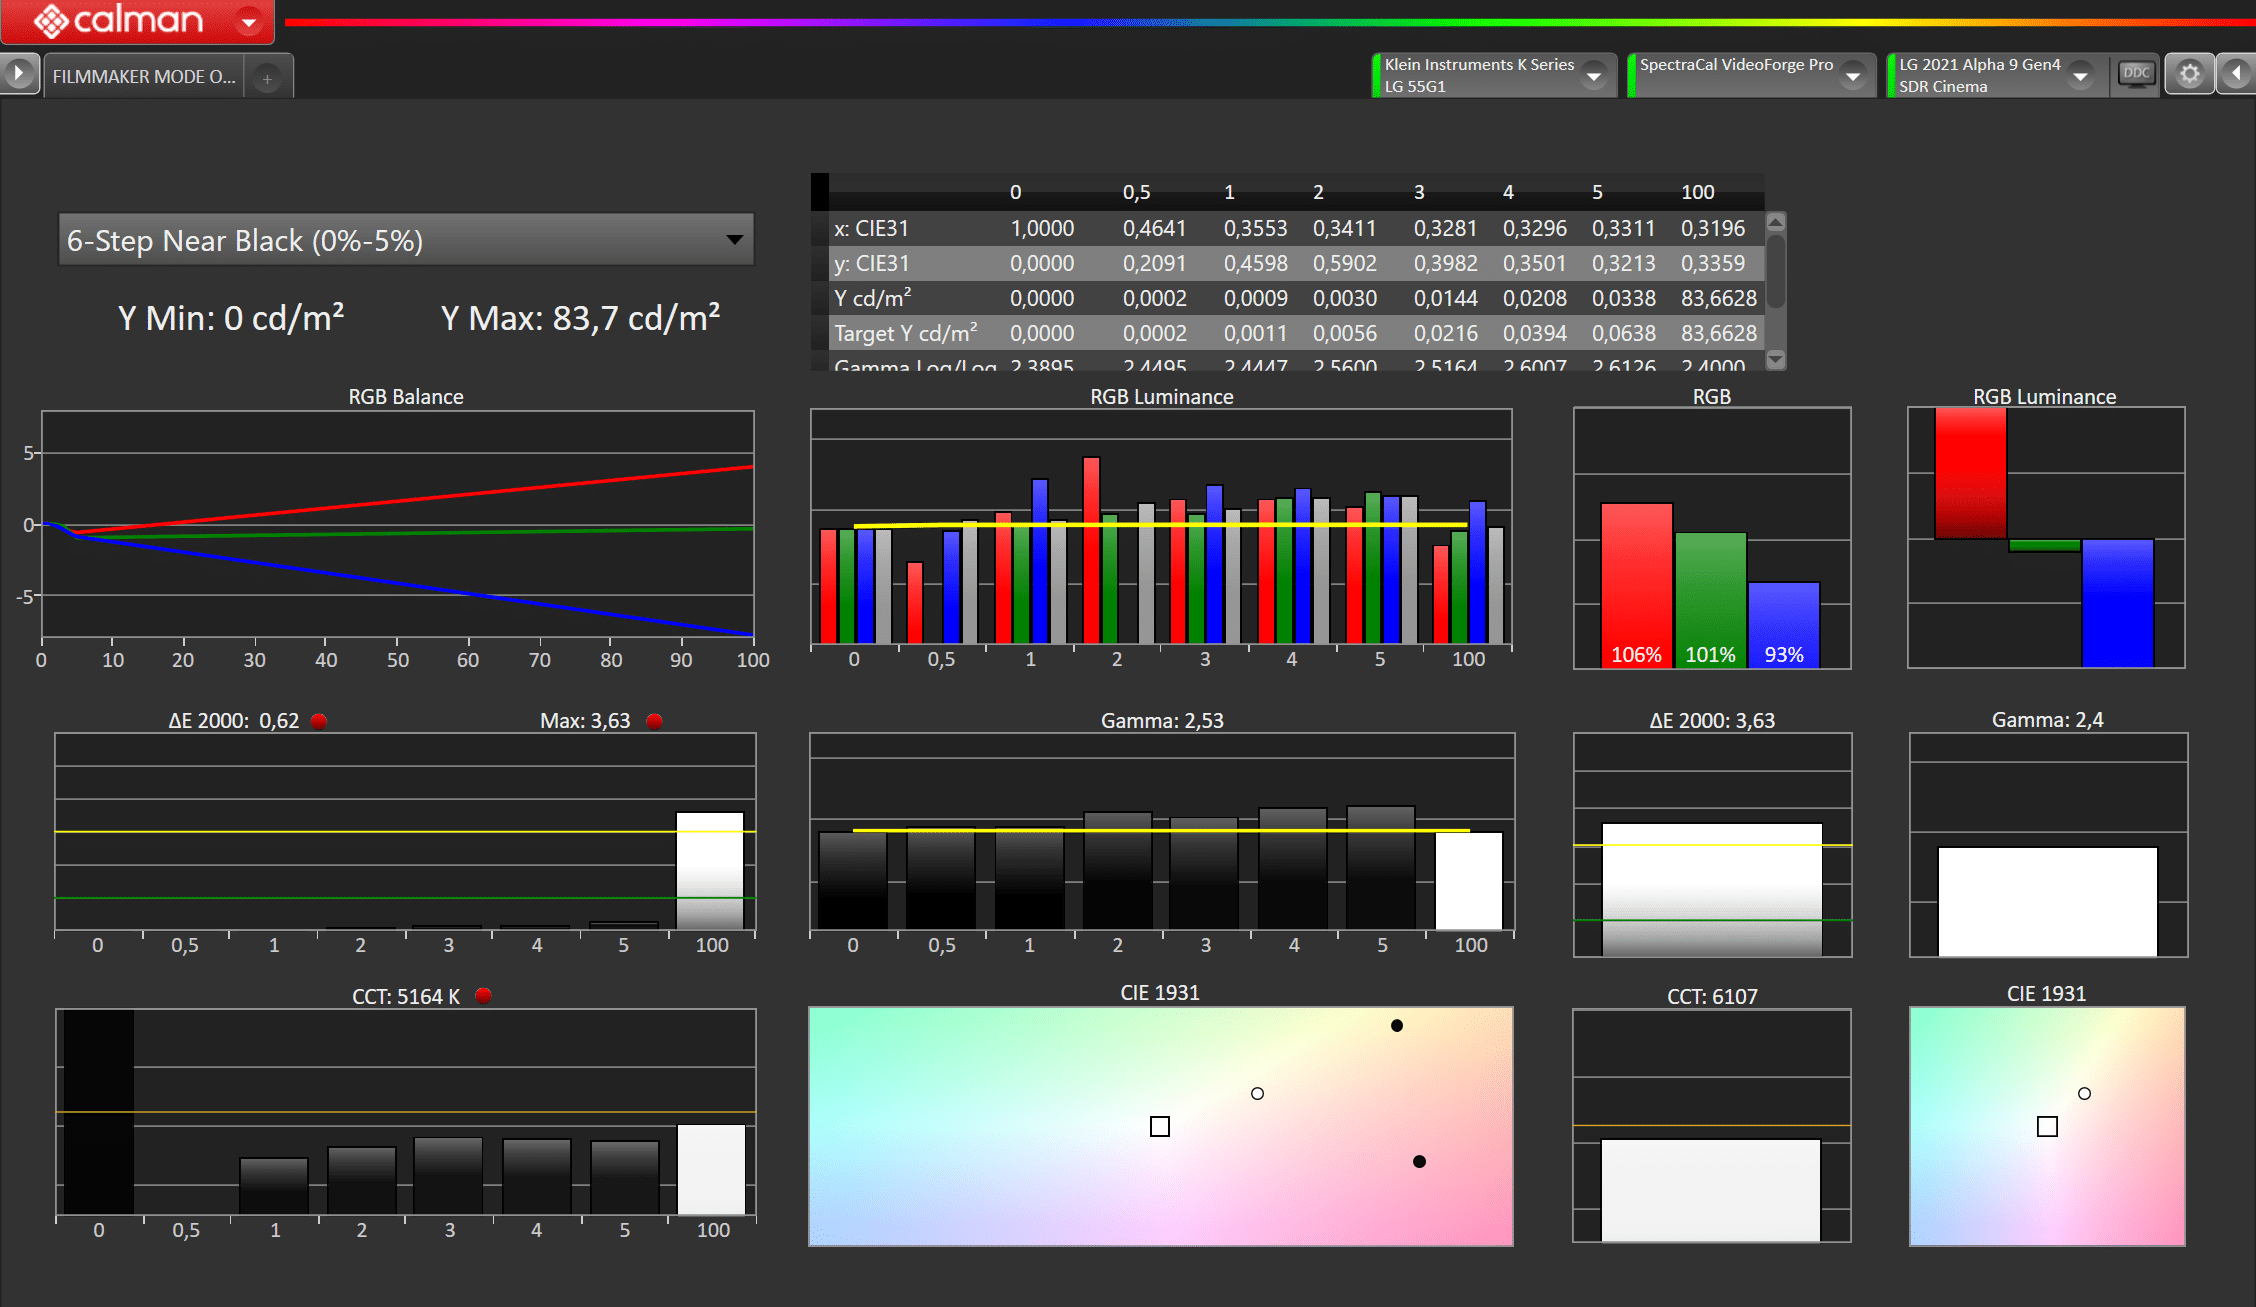Expand the LG 2021 Alpha 9 Gen4 display dropdown
The image size is (2256, 1307).
[2081, 76]
